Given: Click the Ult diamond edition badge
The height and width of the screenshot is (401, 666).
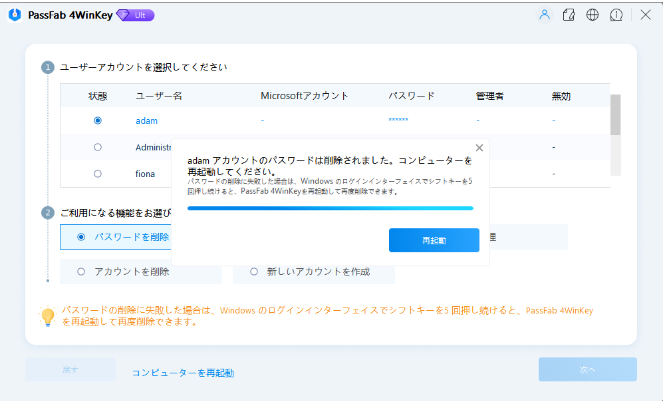Looking at the screenshot, I should click(135, 15).
